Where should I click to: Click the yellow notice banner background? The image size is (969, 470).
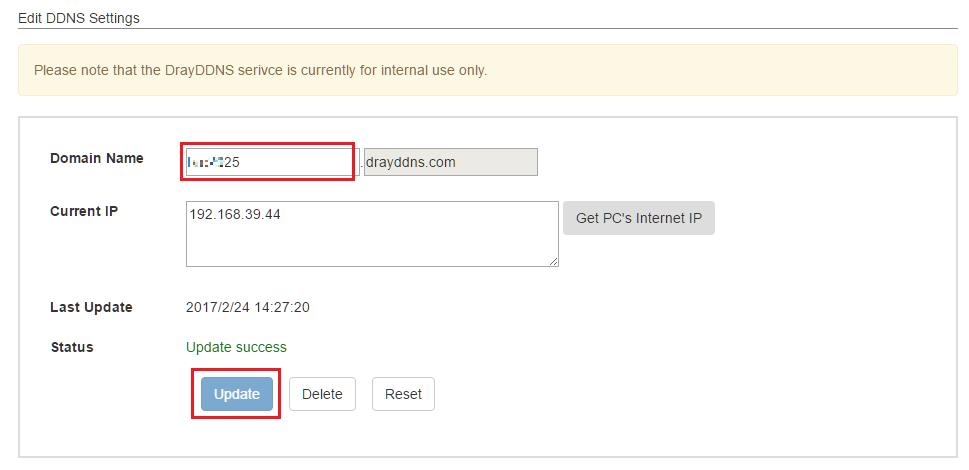[x=750, y=71]
